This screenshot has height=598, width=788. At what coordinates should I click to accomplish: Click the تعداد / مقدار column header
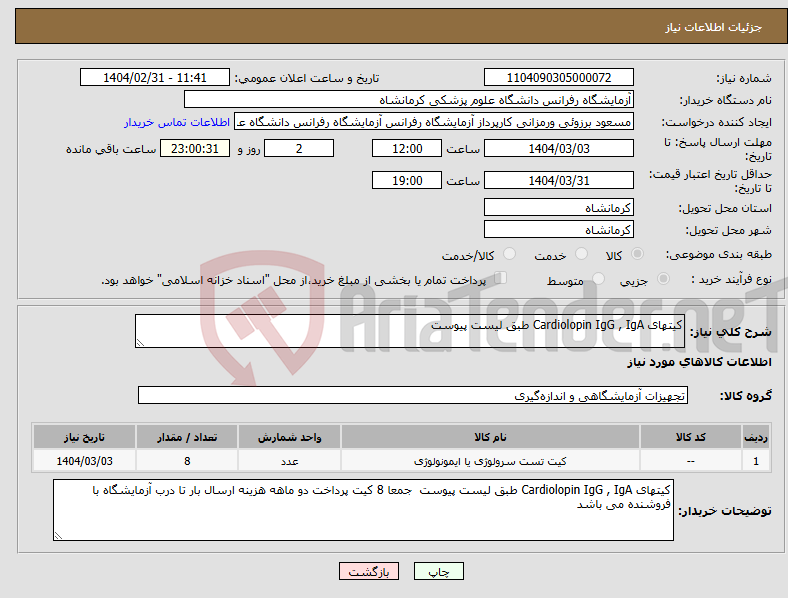(187, 437)
